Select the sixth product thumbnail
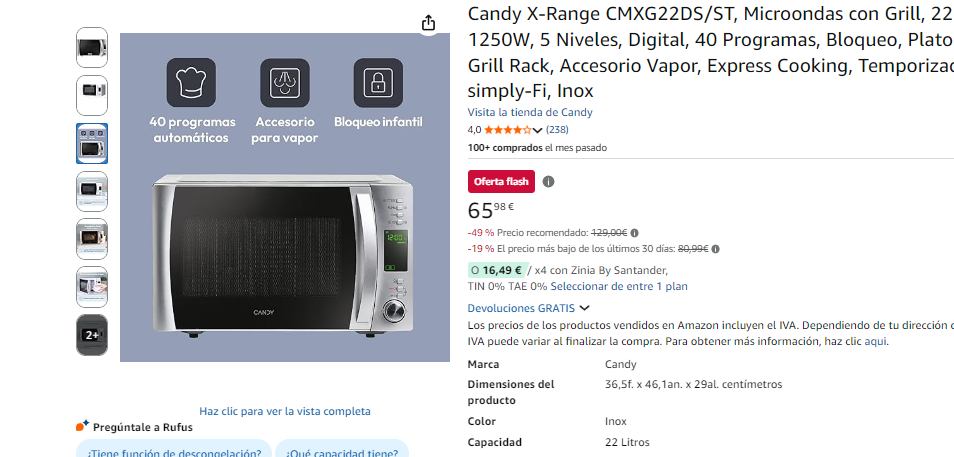 pyautogui.click(x=92, y=287)
